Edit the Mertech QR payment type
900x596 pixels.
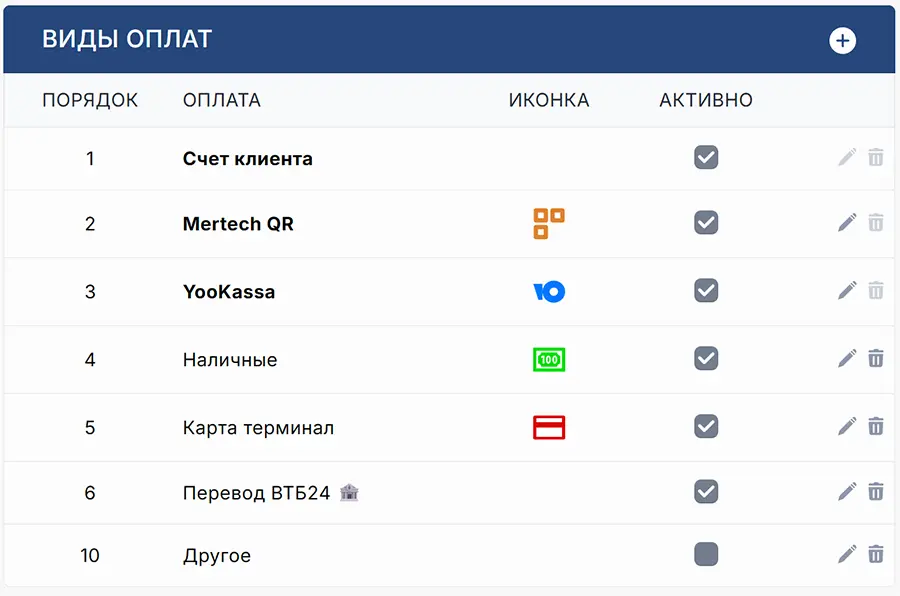[847, 223]
